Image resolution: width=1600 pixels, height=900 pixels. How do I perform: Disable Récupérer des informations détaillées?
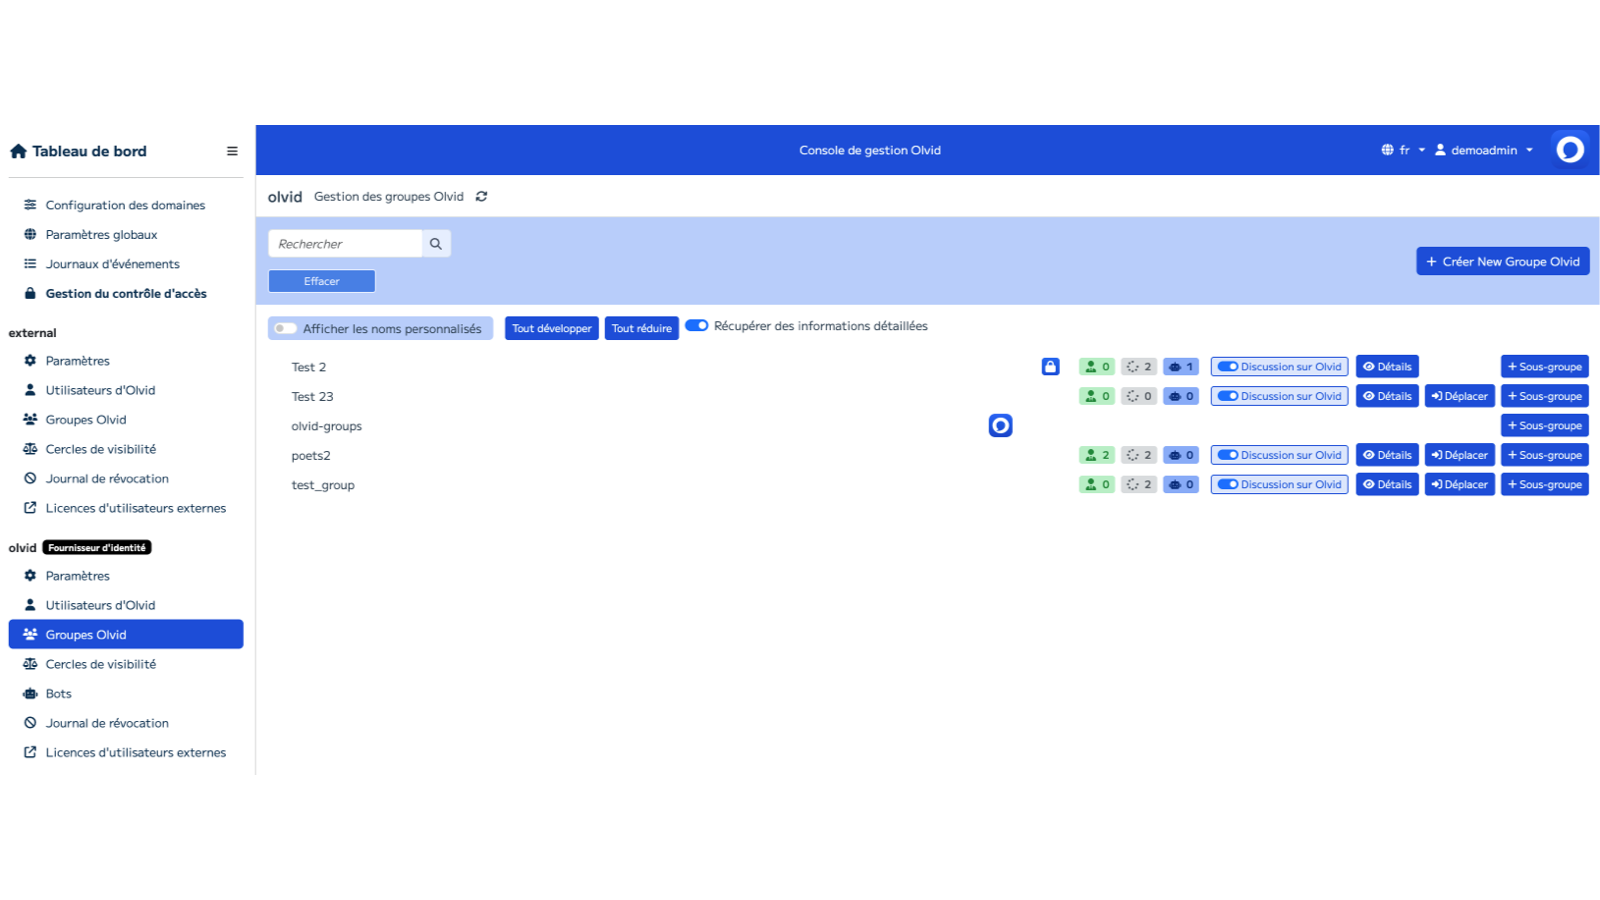pyautogui.click(x=697, y=326)
